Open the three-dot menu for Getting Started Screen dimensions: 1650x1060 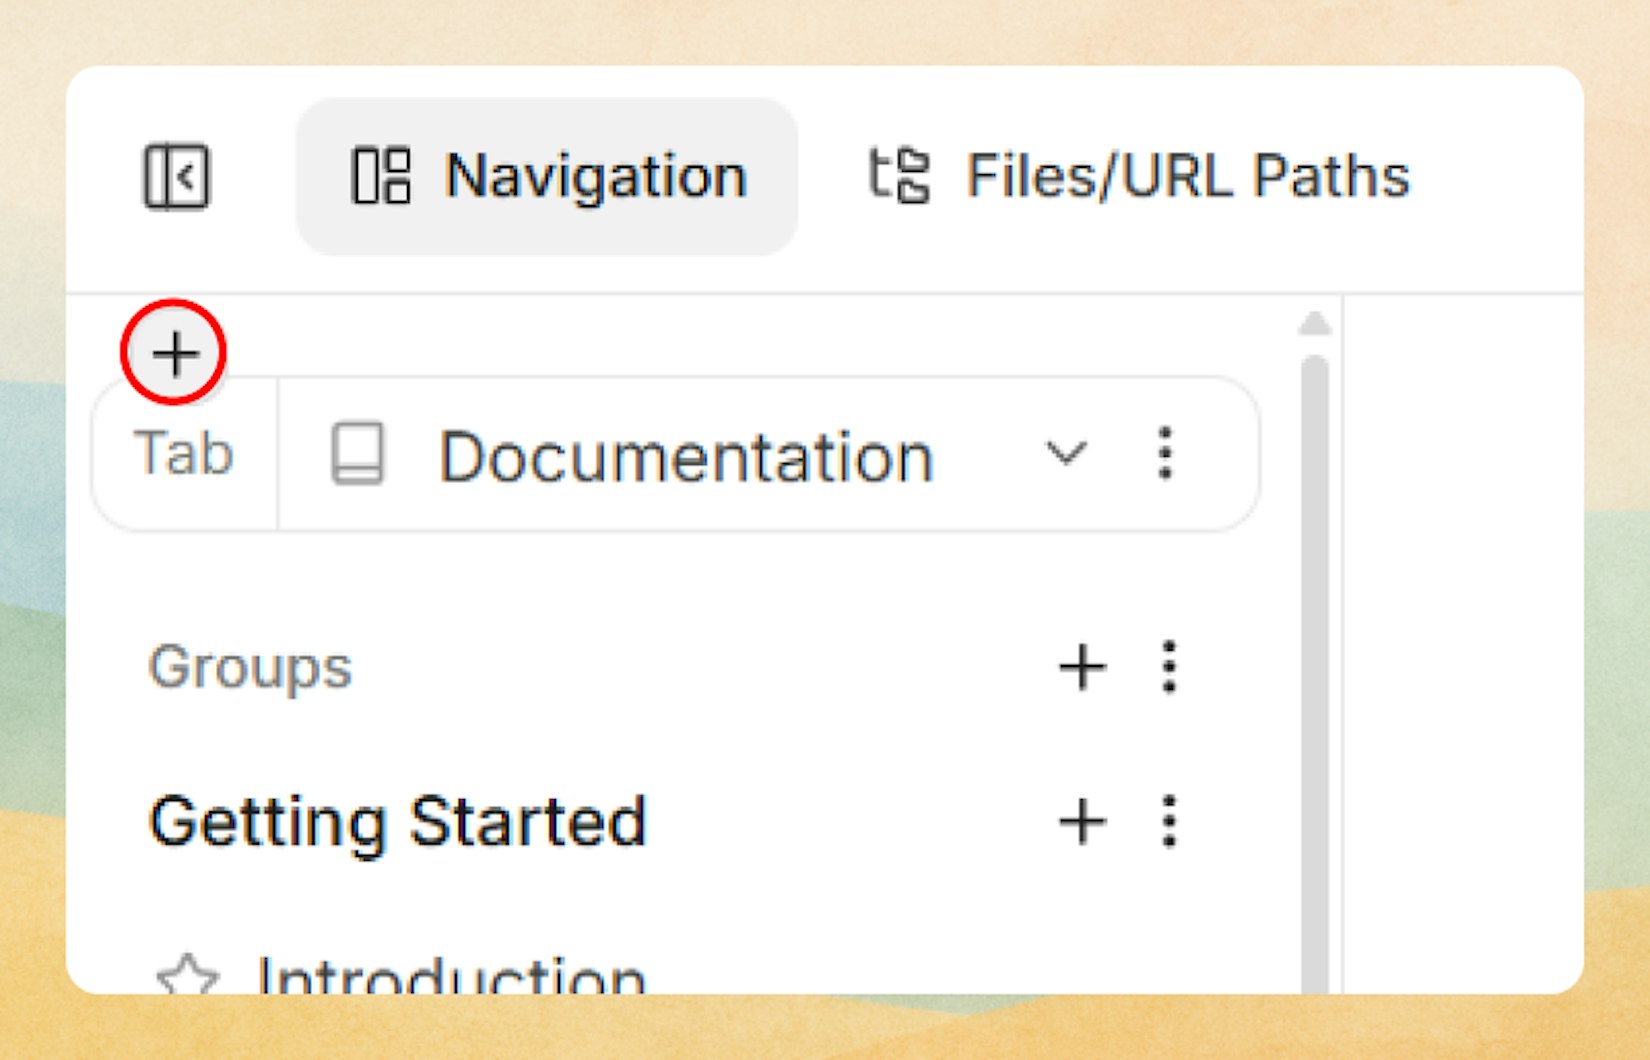pyautogui.click(x=1168, y=822)
